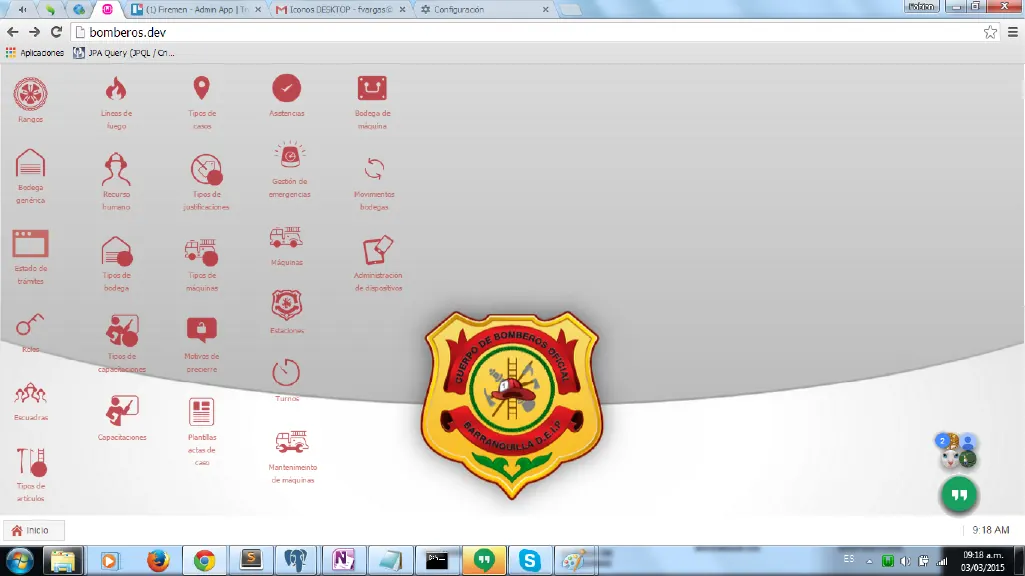Open Tipos de casos pin icon

click(201, 88)
